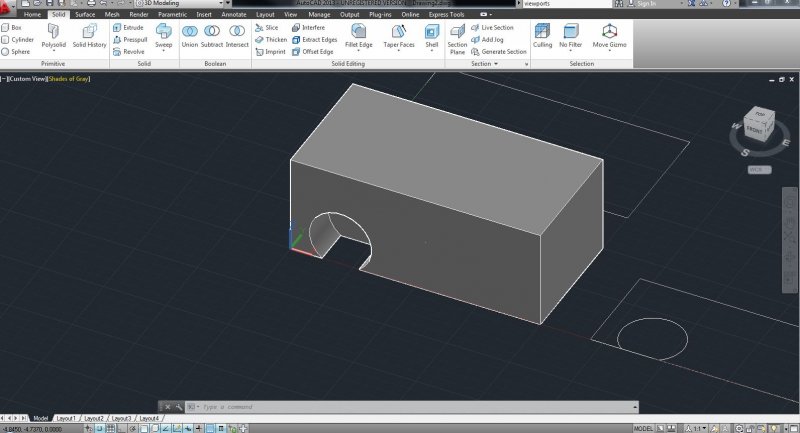Click the Polysolid tool

click(53, 36)
